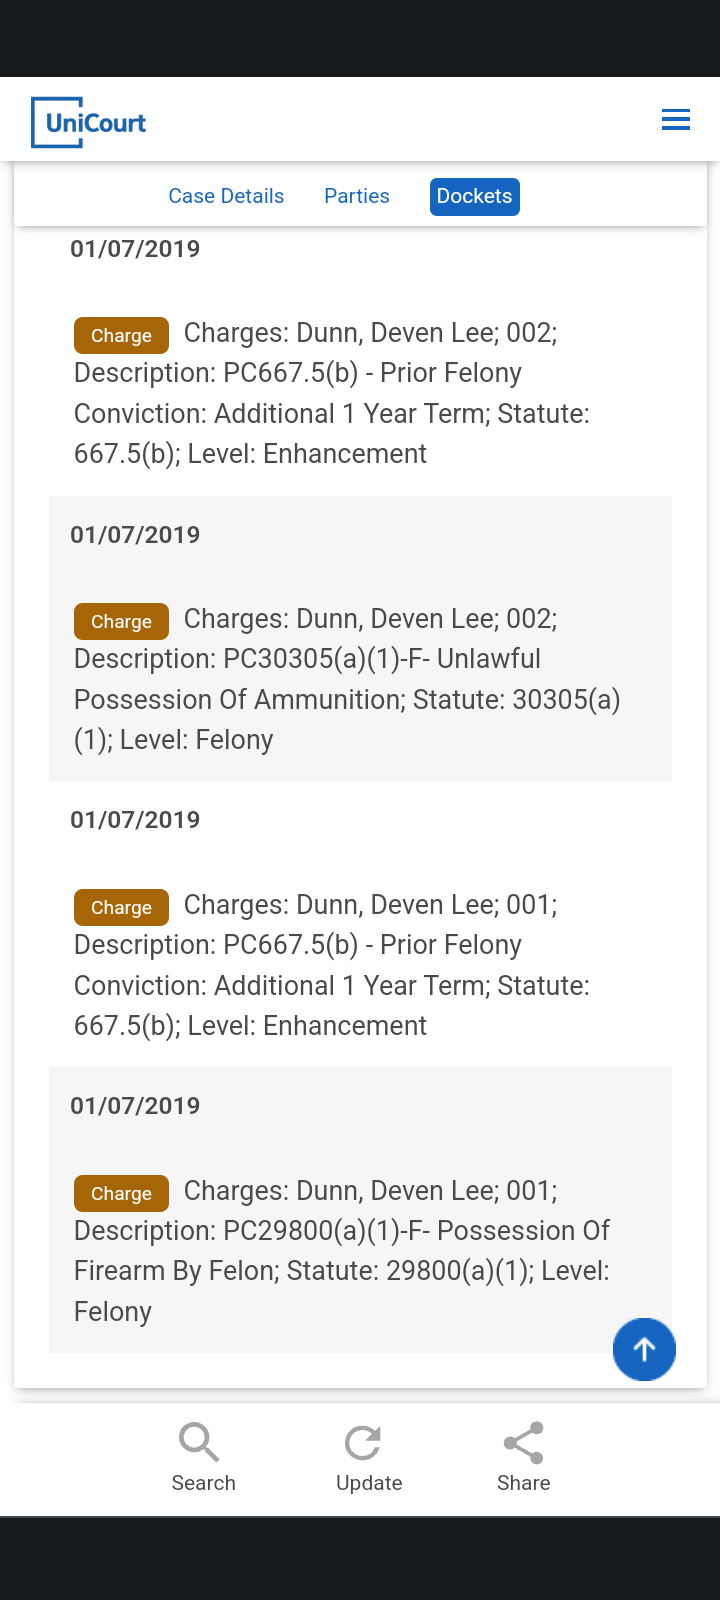Select the PC30305(a)(1) ammunition docket text

click(348, 679)
